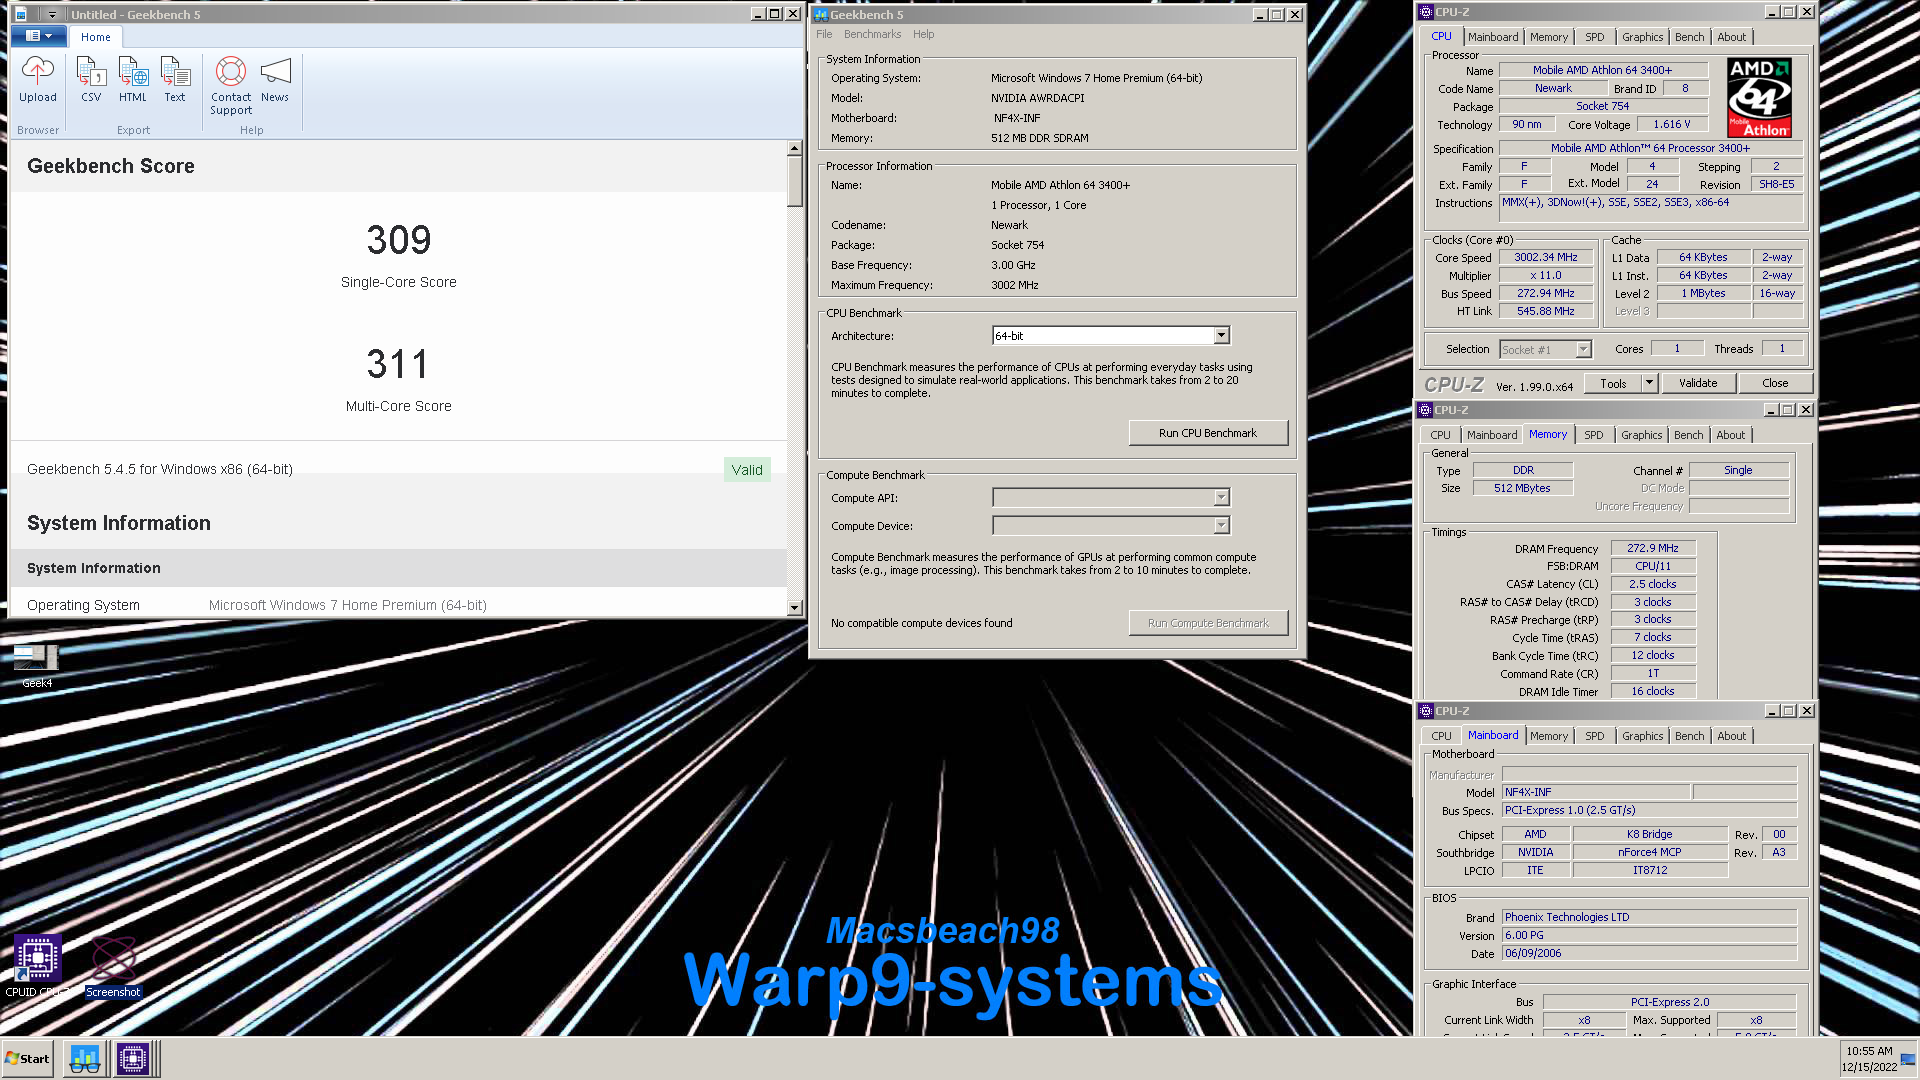Viewport: 1920px width, 1080px height.
Task: Select About tab in top CPU-Z window
Action: (1732, 37)
